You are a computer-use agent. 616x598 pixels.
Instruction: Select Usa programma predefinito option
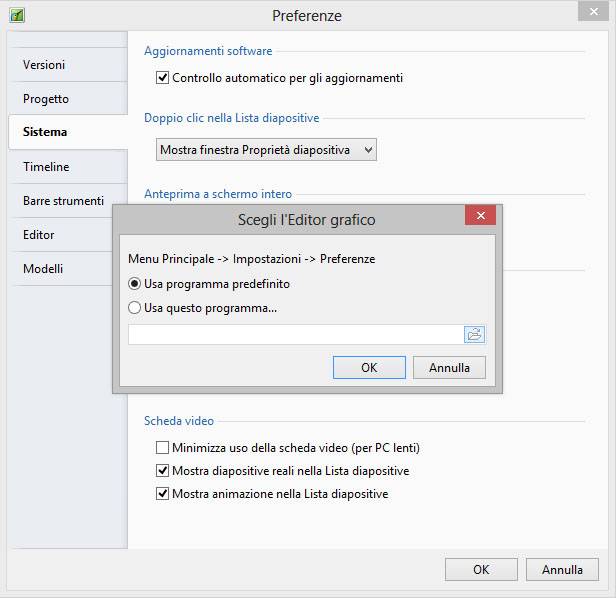135,284
